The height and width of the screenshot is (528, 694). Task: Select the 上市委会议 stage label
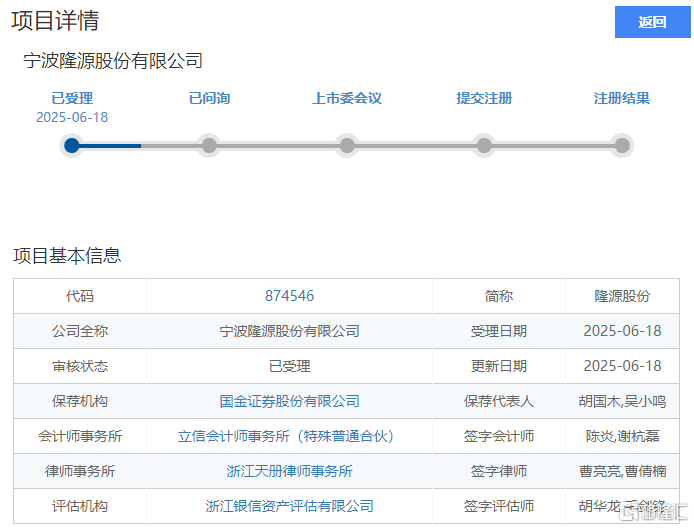point(347,98)
